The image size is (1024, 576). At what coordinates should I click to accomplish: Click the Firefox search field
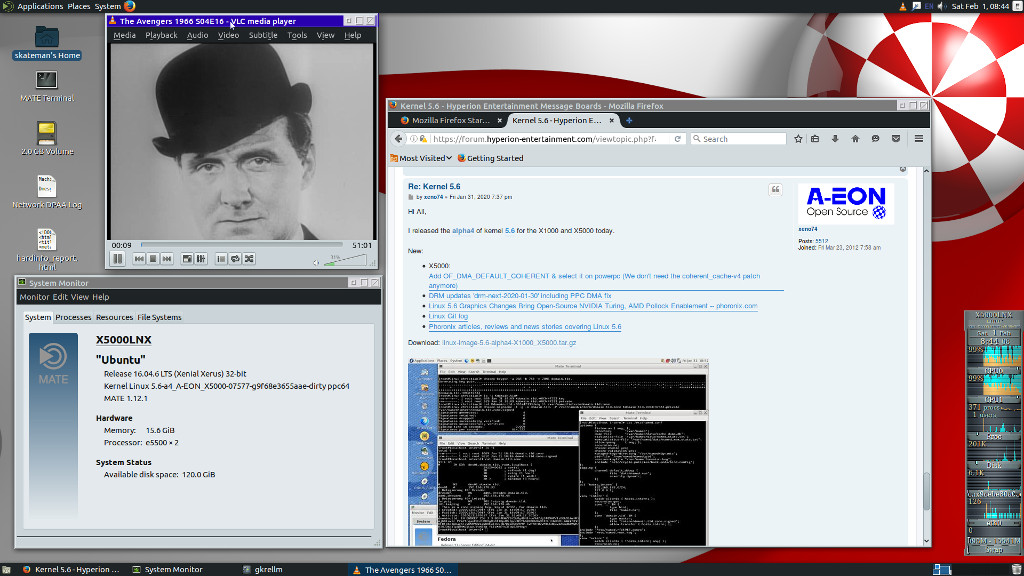tap(739, 138)
